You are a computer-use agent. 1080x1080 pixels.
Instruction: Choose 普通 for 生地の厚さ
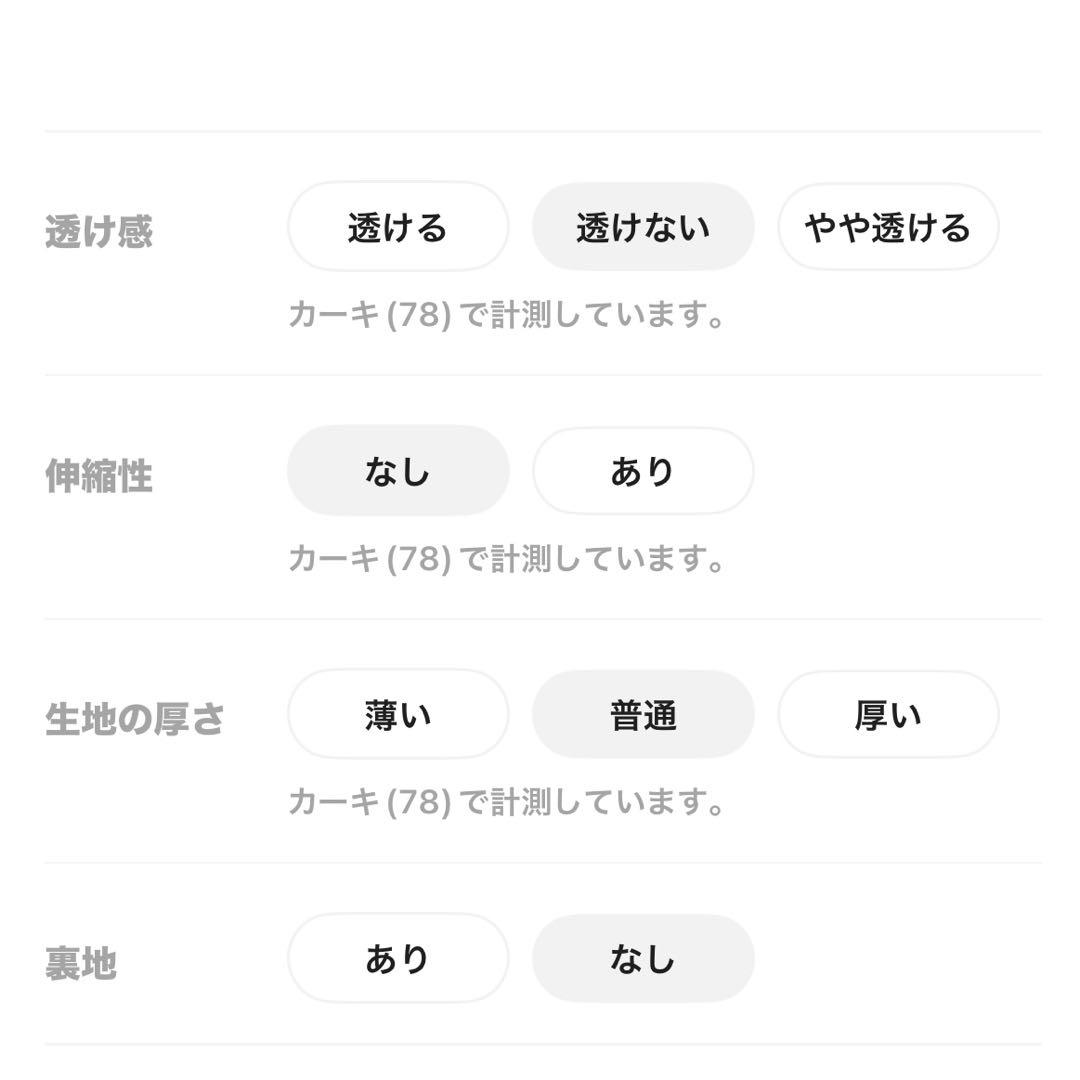coord(642,715)
